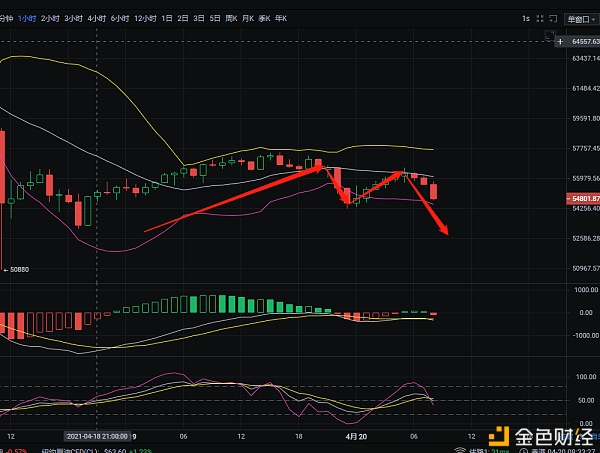Click the 52586.28 price axis label
600x453 pixels.
click(586, 238)
